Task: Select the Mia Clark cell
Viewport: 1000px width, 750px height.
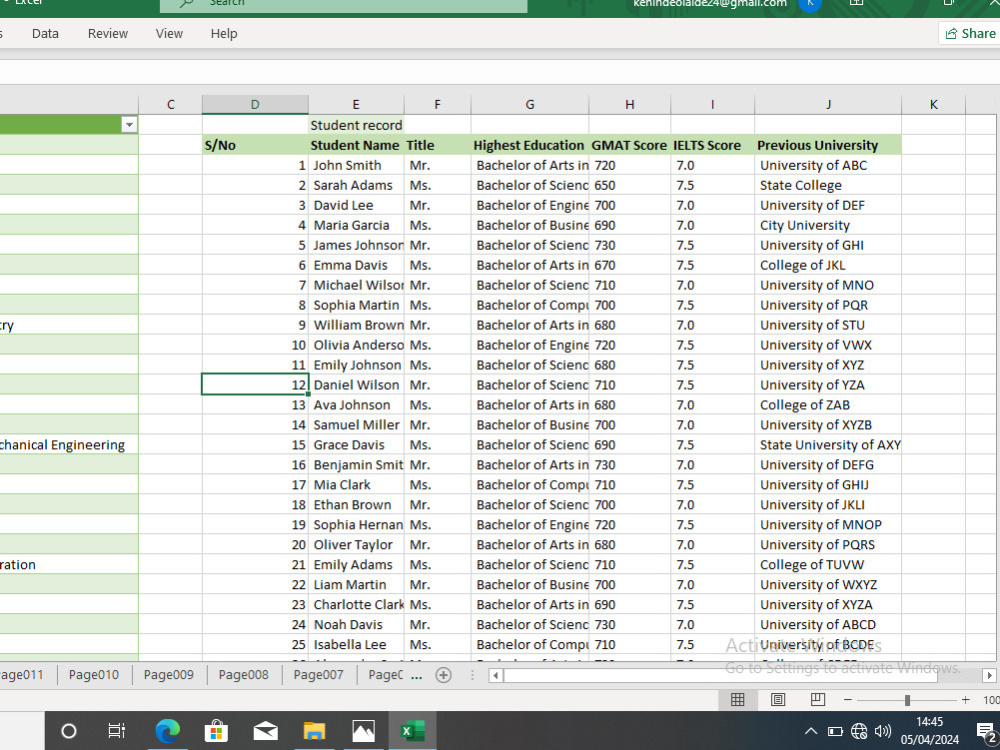Action: point(356,485)
